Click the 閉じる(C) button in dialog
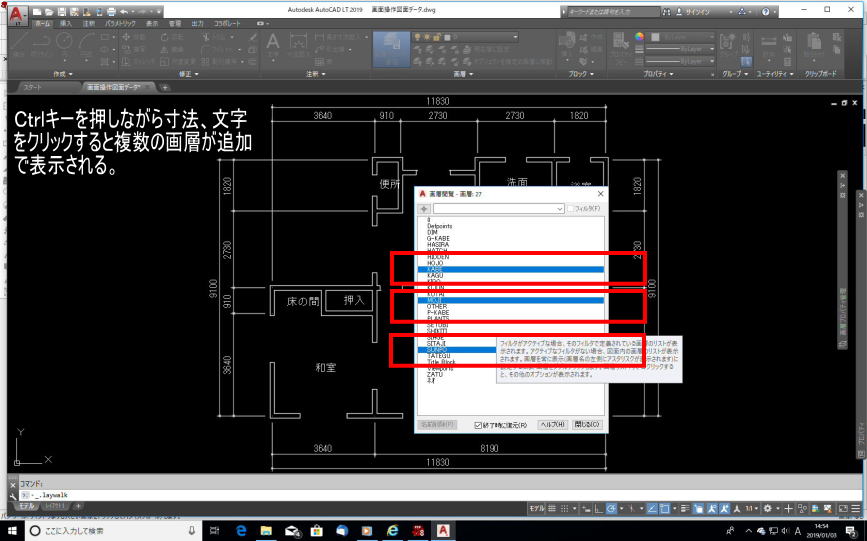 (586, 424)
